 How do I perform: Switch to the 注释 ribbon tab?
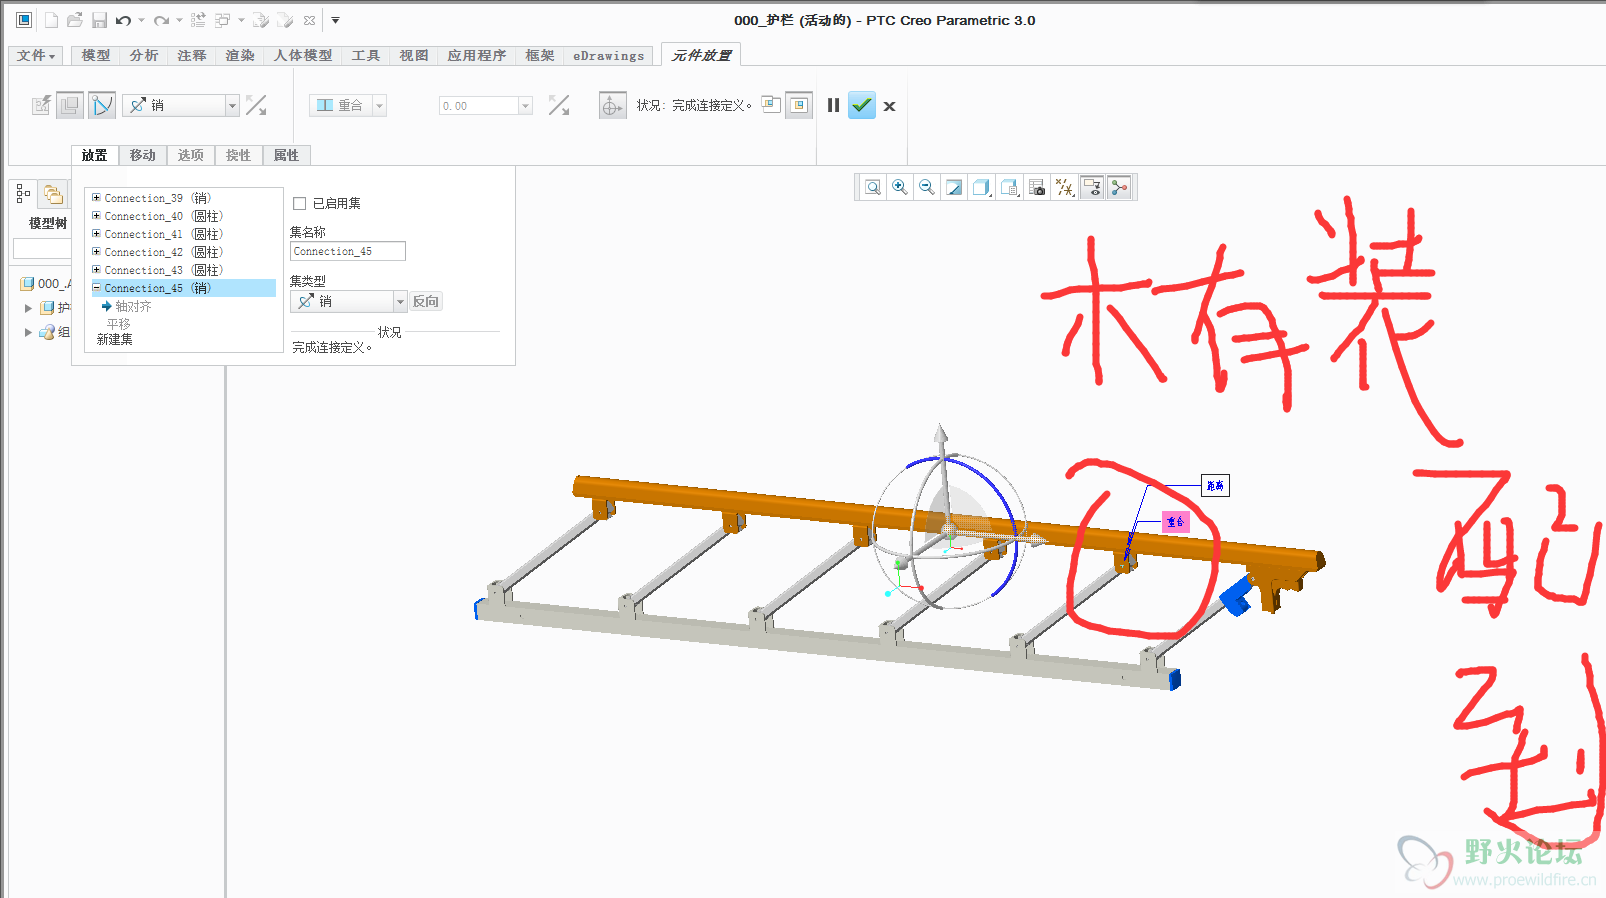pyautogui.click(x=192, y=56)
